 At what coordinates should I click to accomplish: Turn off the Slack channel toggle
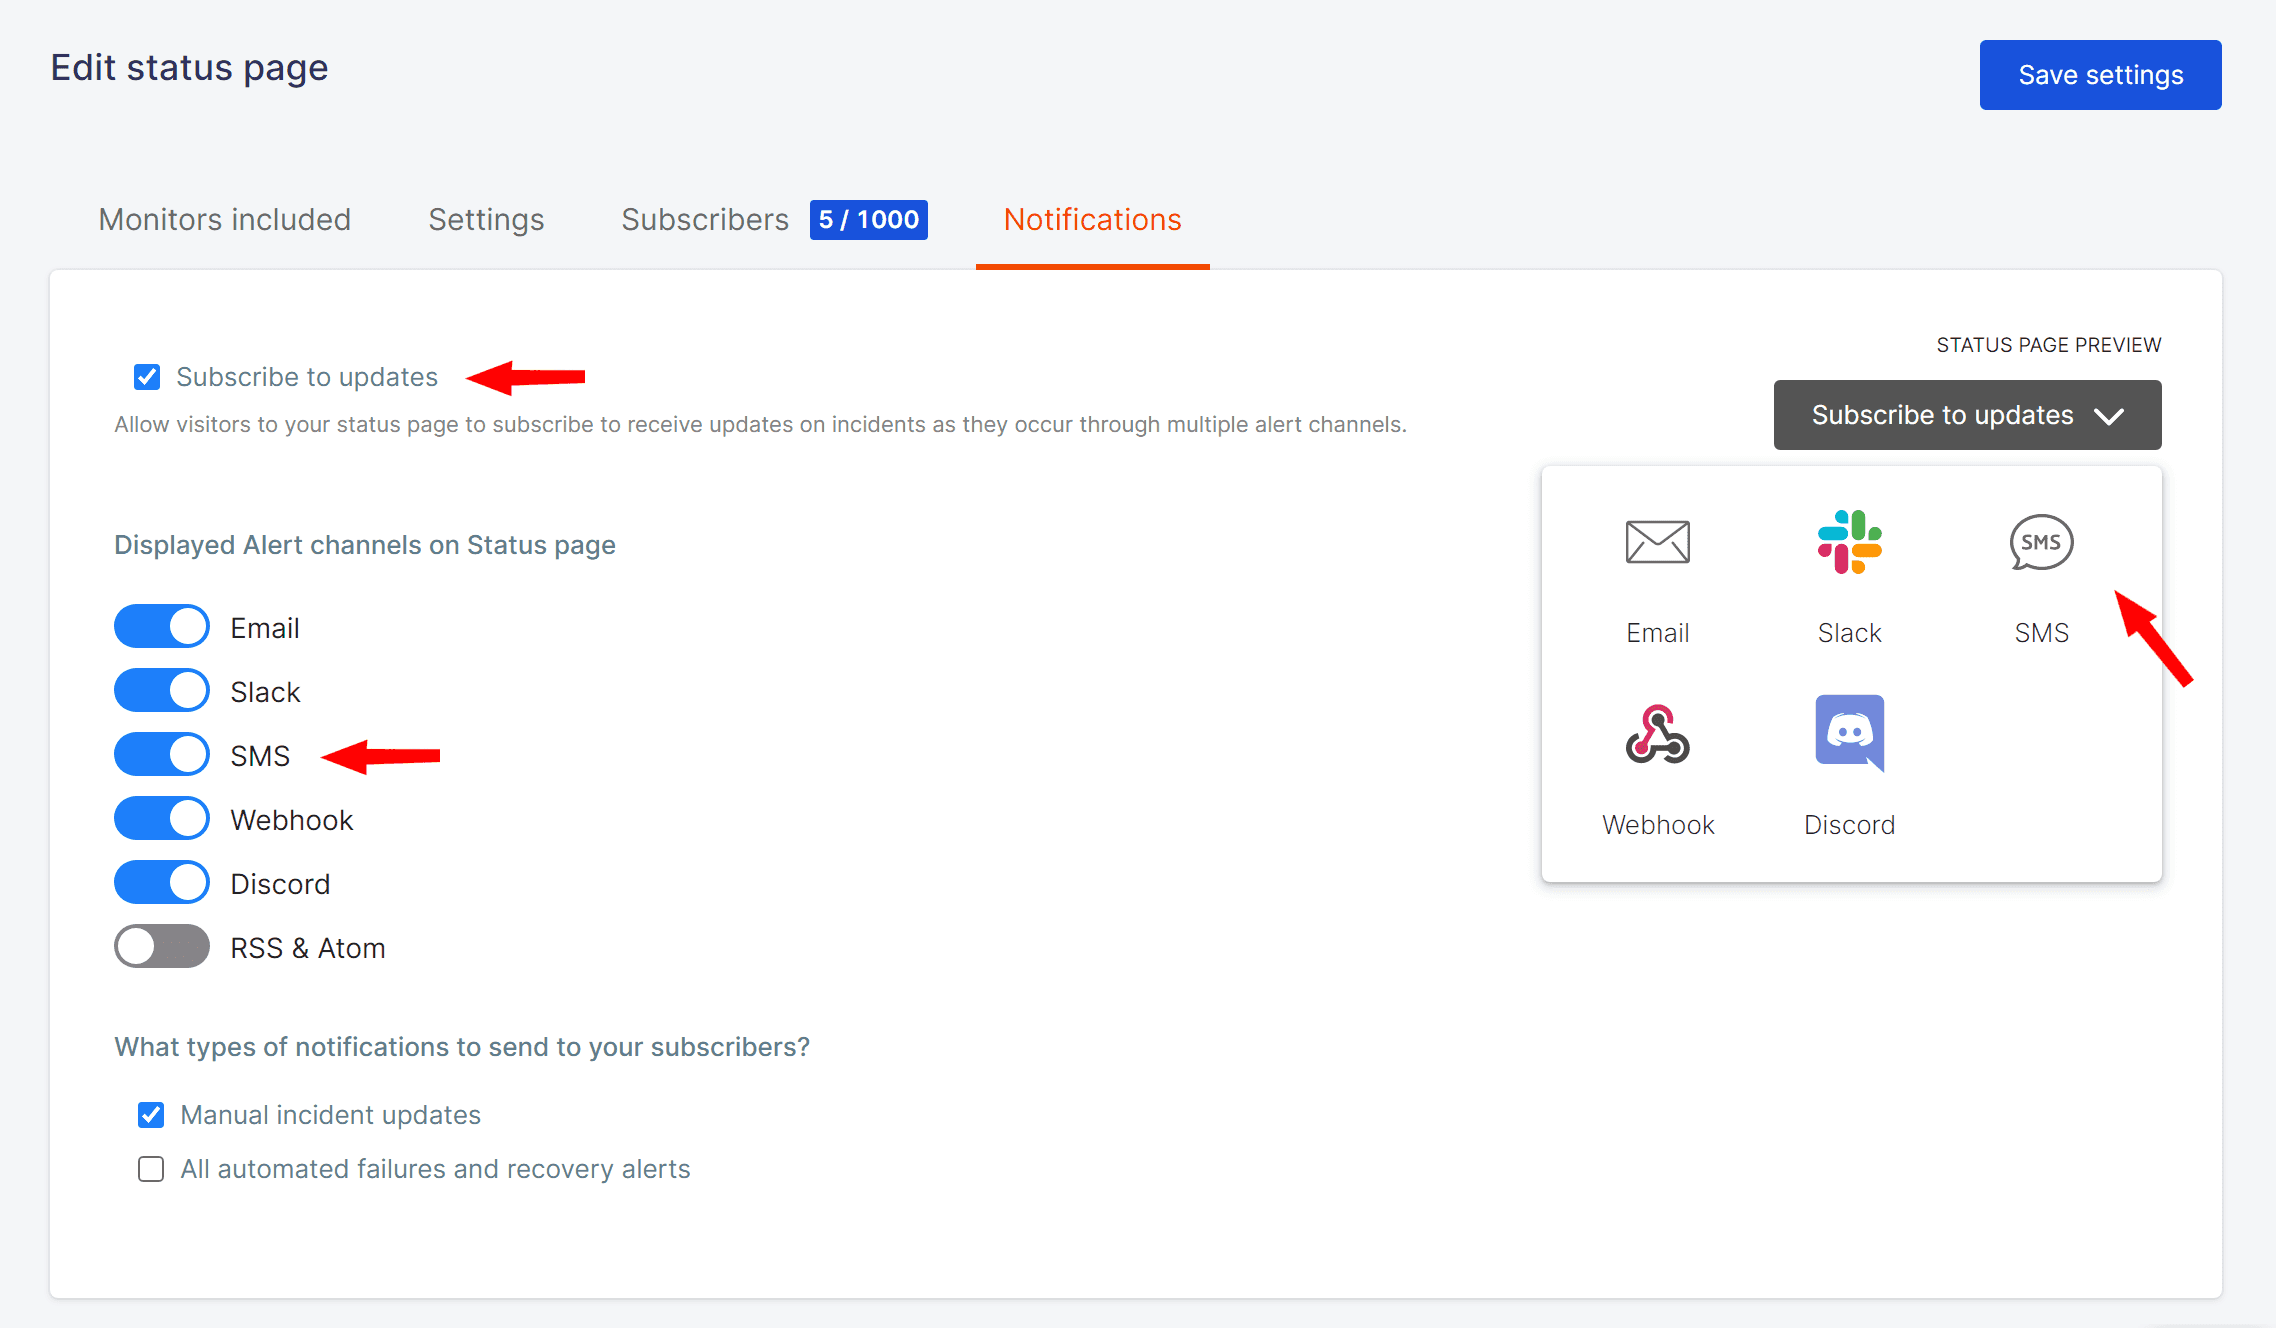162,691
